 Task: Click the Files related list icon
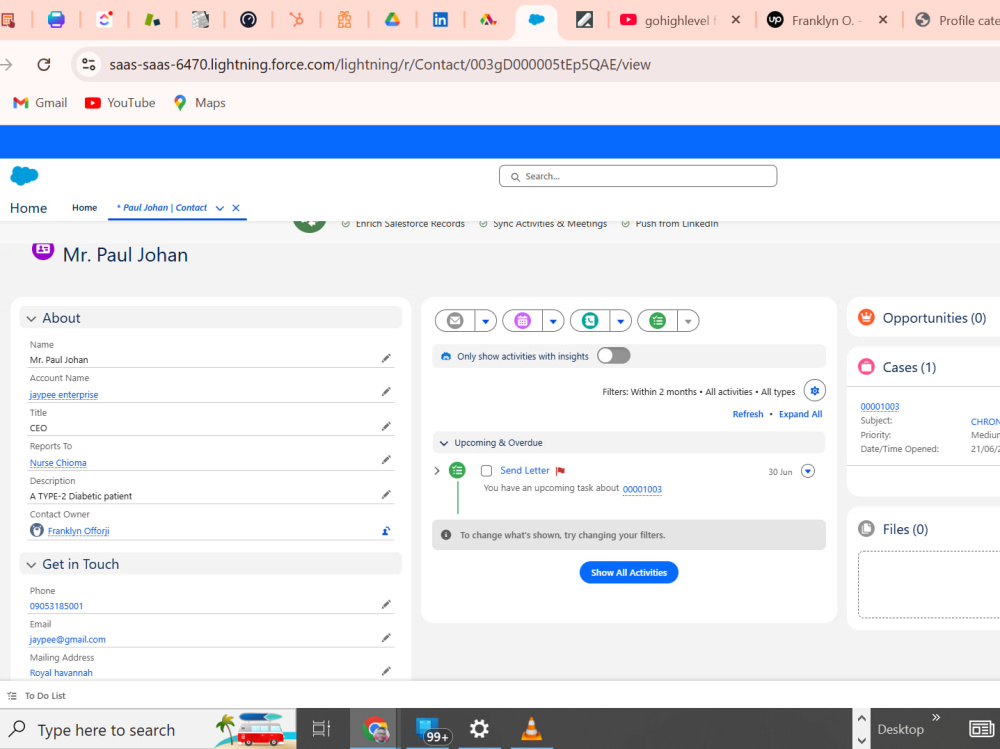pos(866,529)
